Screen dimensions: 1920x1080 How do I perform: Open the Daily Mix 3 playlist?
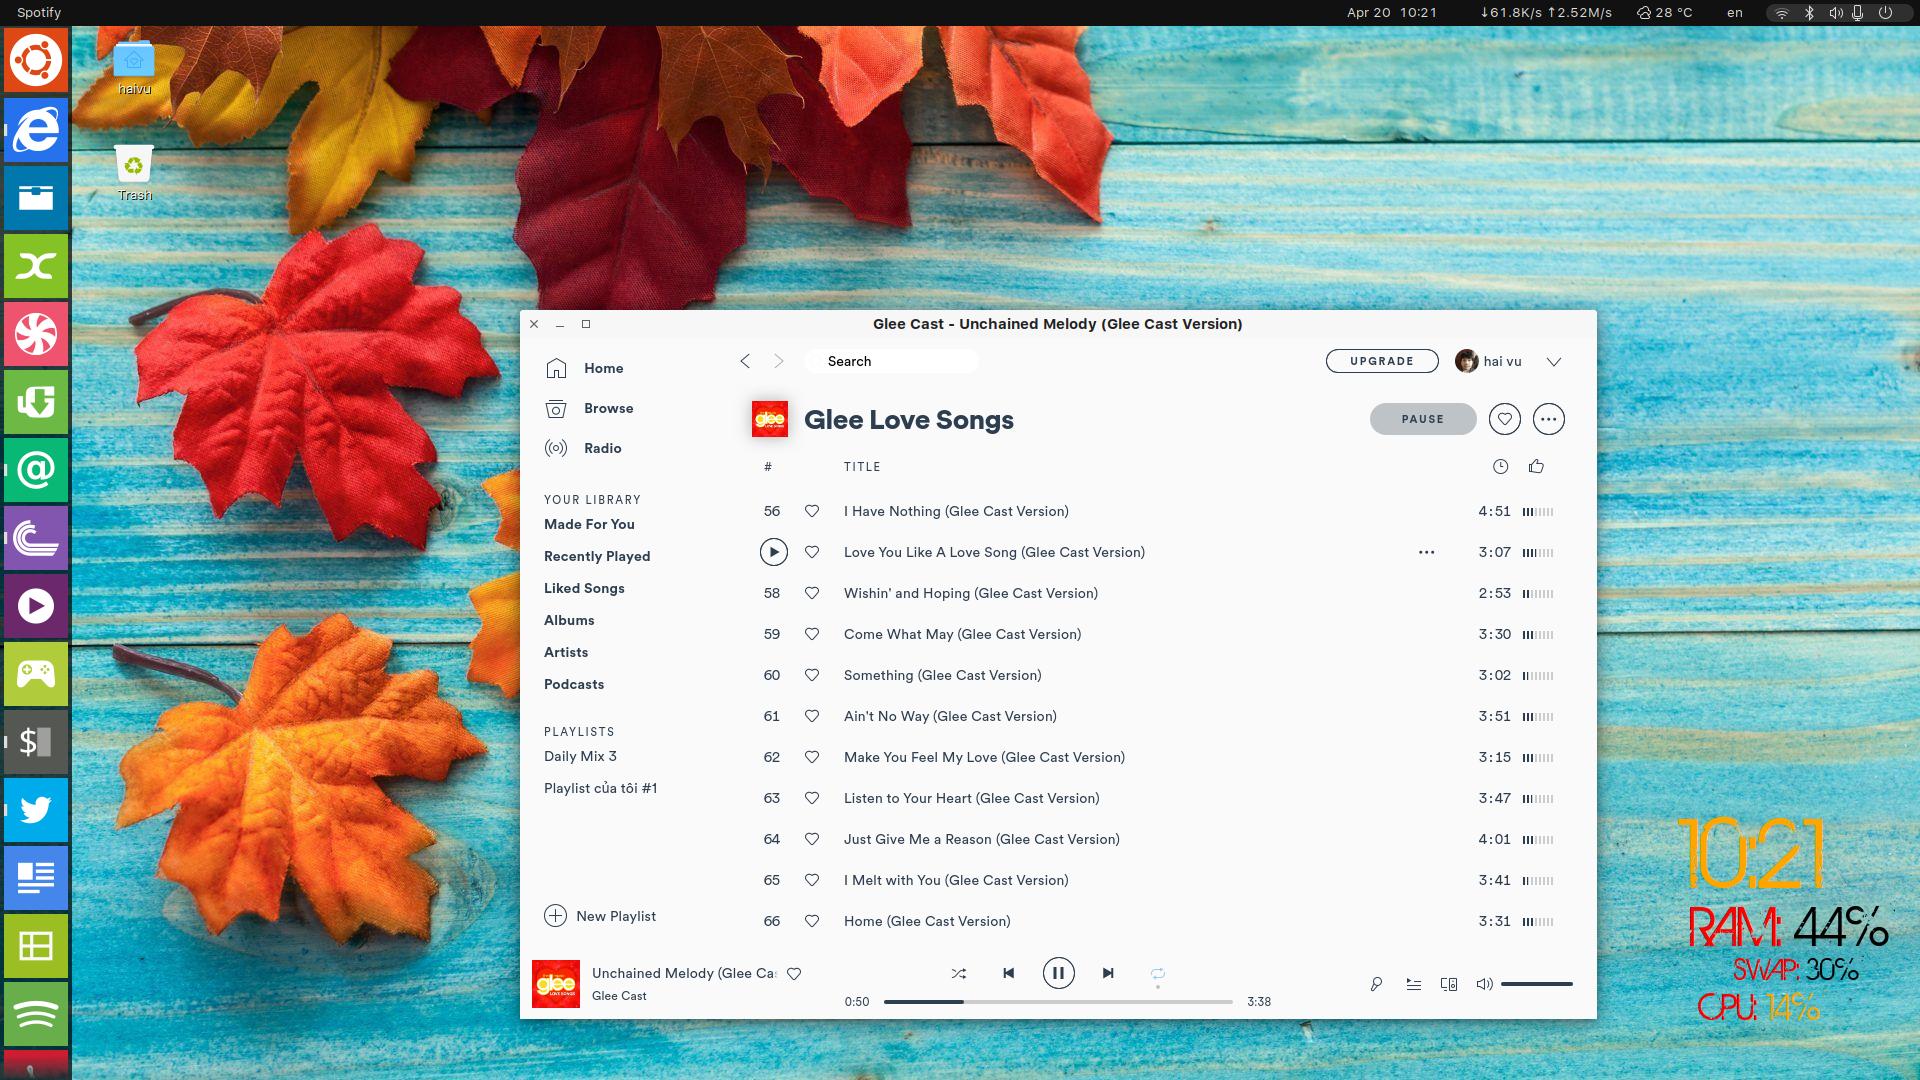click(580, 756)
